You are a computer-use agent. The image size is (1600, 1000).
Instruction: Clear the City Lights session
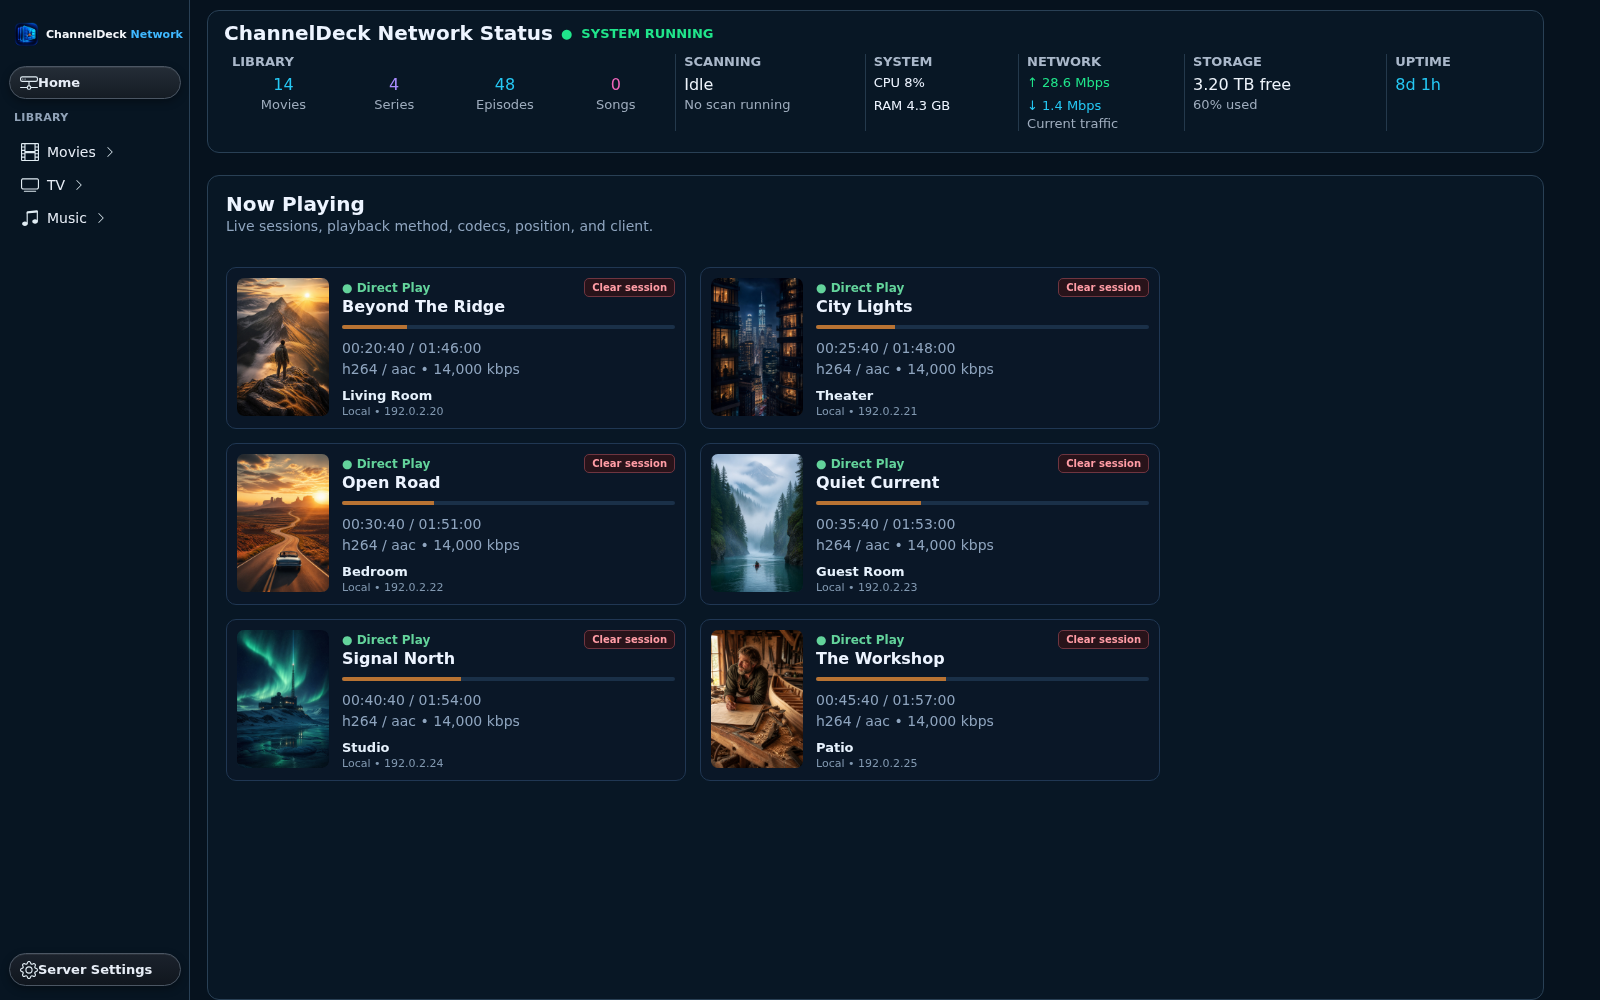(1103, 287)
